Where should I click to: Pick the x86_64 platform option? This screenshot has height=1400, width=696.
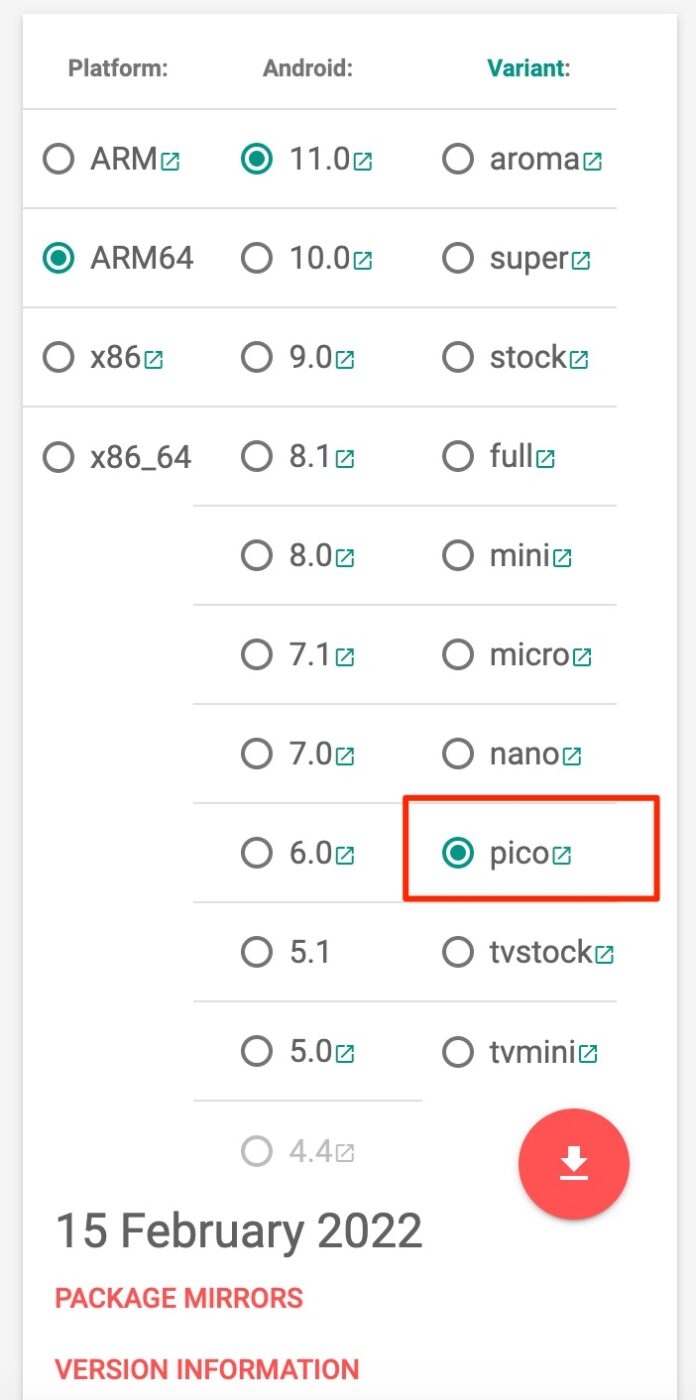pyautogui.click(x=59, y=458)
